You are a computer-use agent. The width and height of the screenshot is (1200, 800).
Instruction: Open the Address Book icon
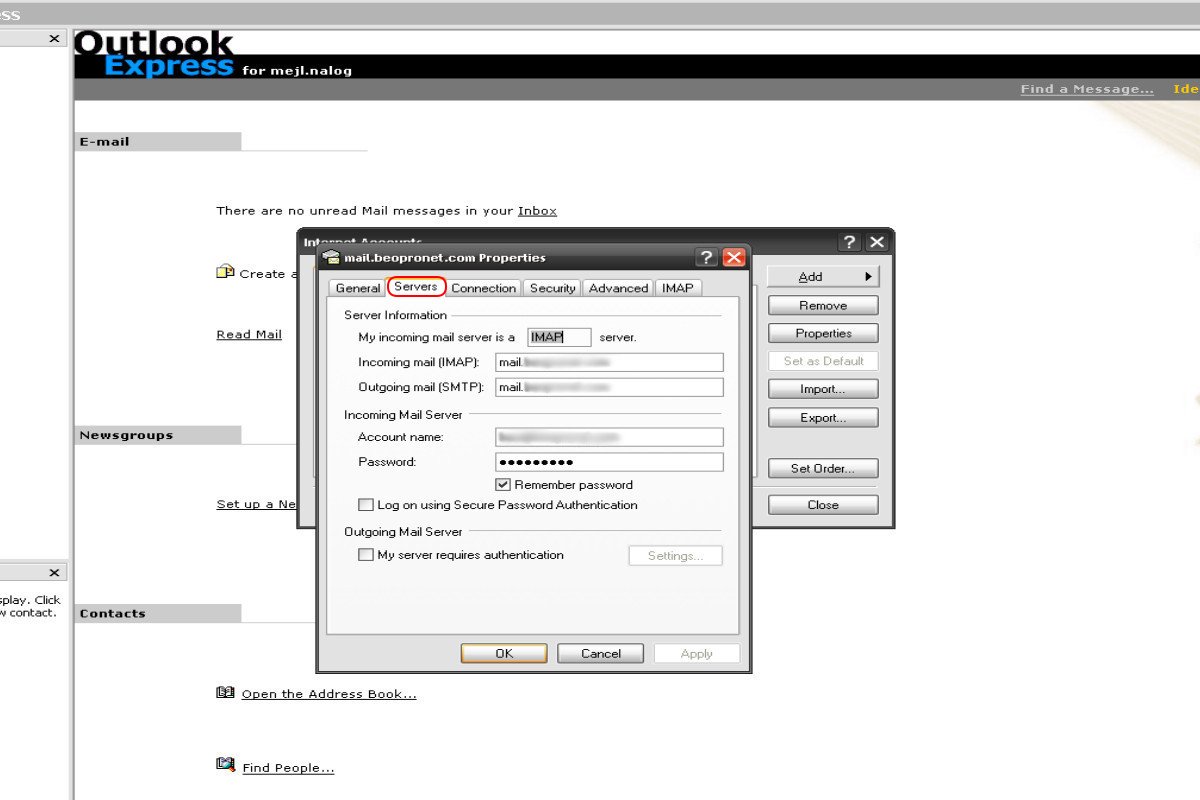(225, 692)
